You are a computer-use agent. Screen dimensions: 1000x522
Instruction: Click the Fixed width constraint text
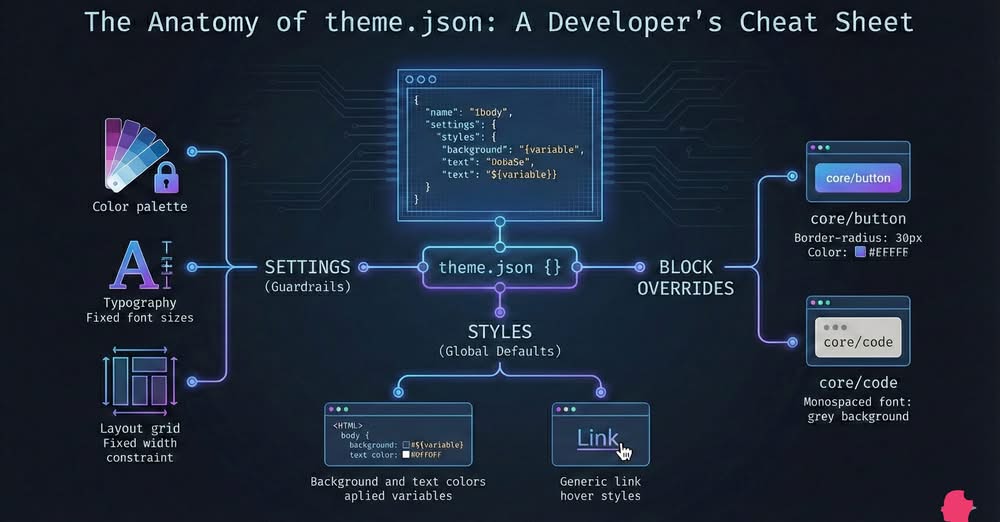(x=140, y=450)
